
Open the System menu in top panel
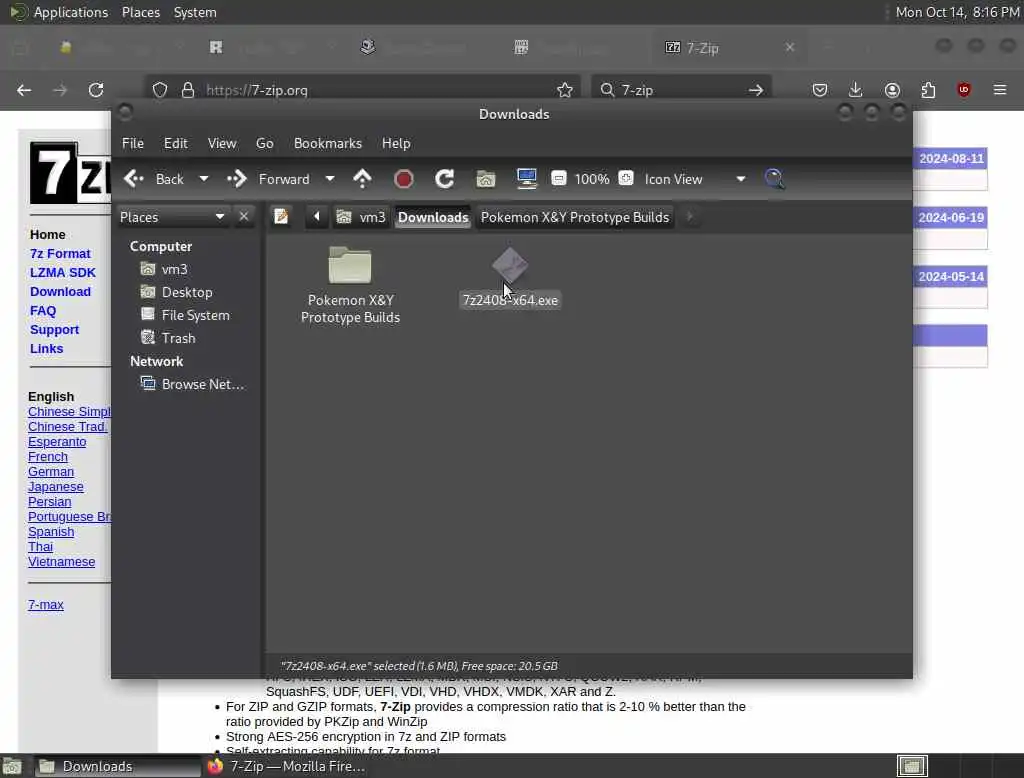pyautogui.click(x=195, y=12)
